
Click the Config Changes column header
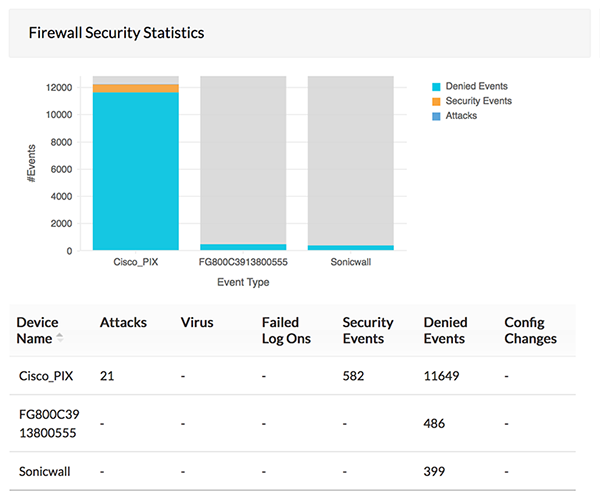point(530,330)
